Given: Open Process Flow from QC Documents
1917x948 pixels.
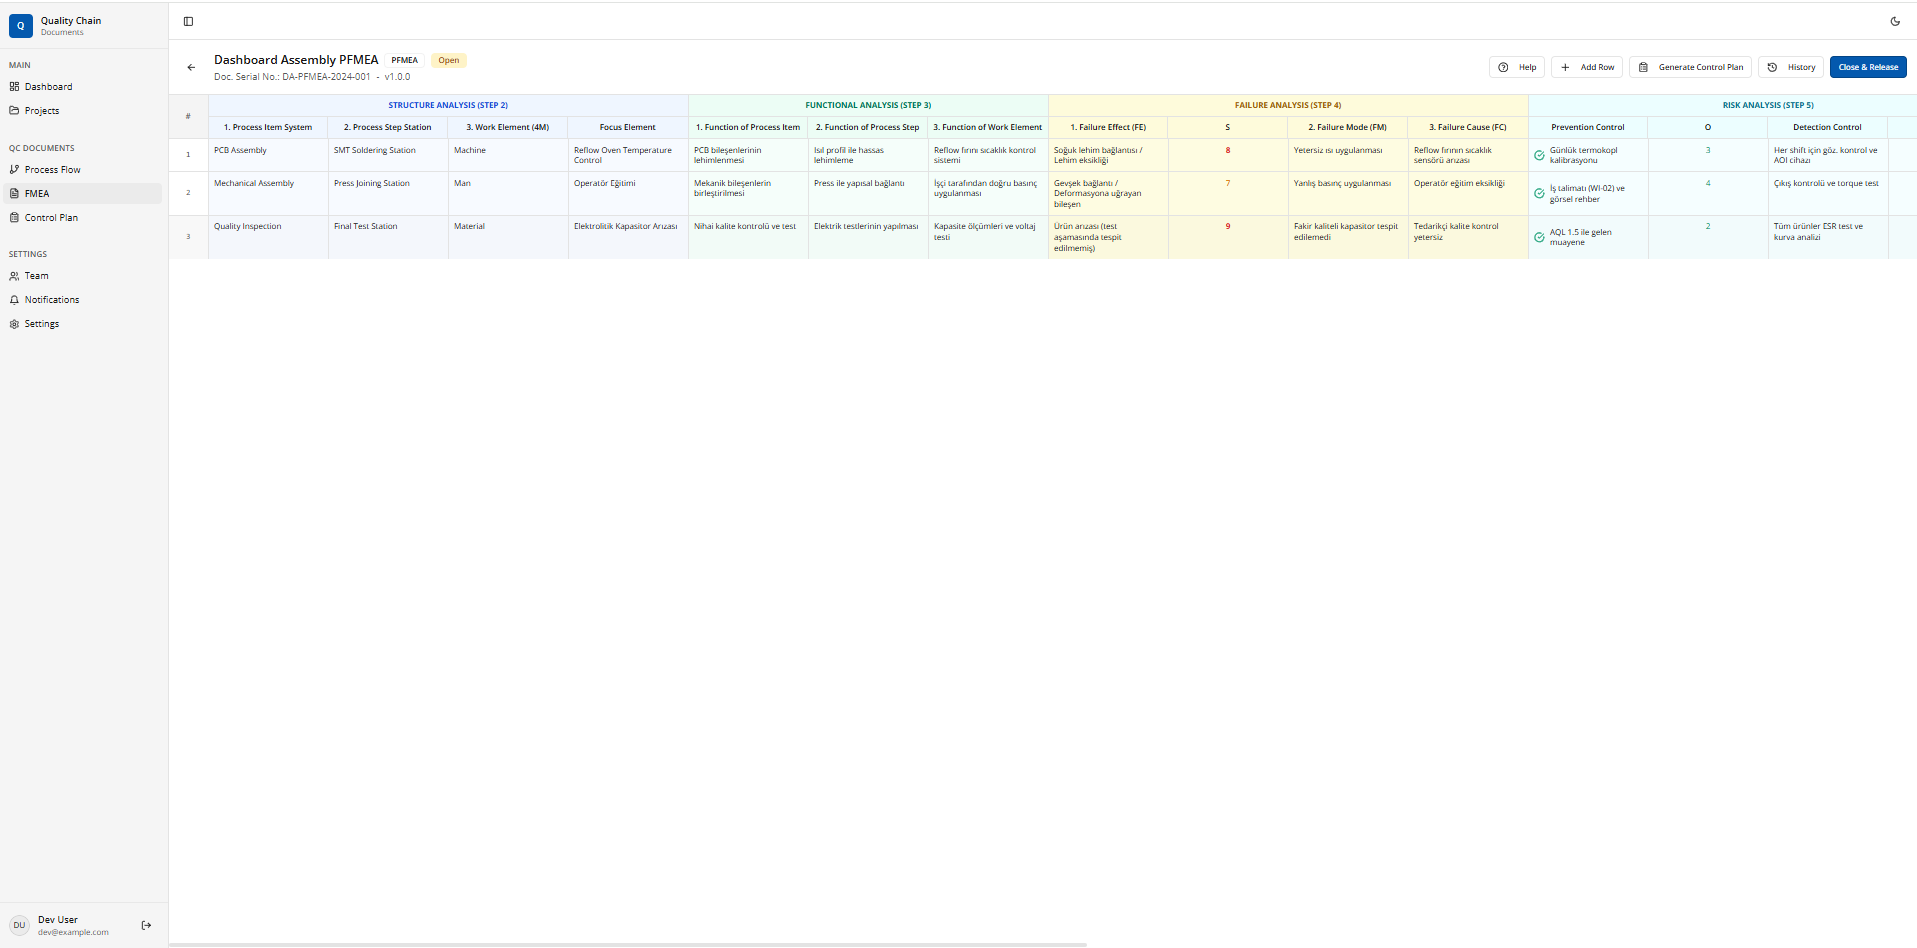Looking at the screenshot, I should (x=51, y=169).
